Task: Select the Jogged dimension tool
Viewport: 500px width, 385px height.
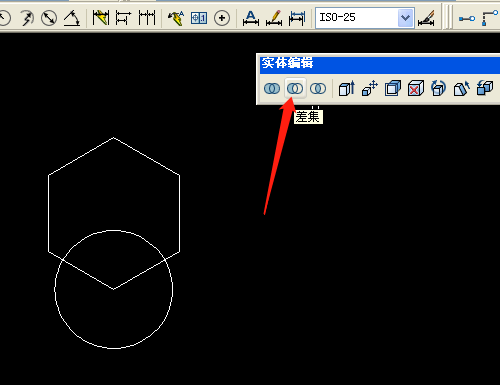Action: point(28,18)
